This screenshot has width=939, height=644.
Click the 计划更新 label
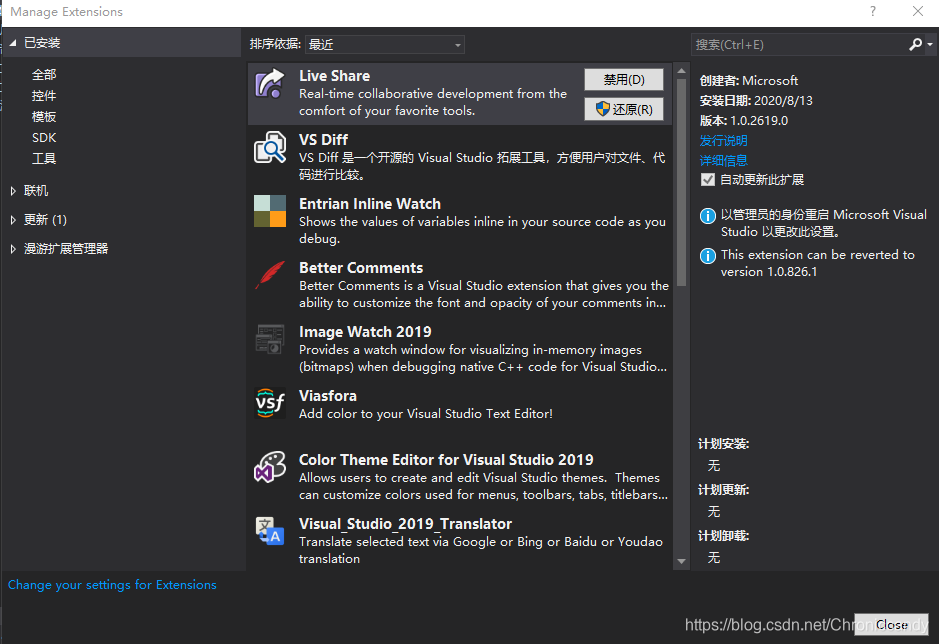723,490
